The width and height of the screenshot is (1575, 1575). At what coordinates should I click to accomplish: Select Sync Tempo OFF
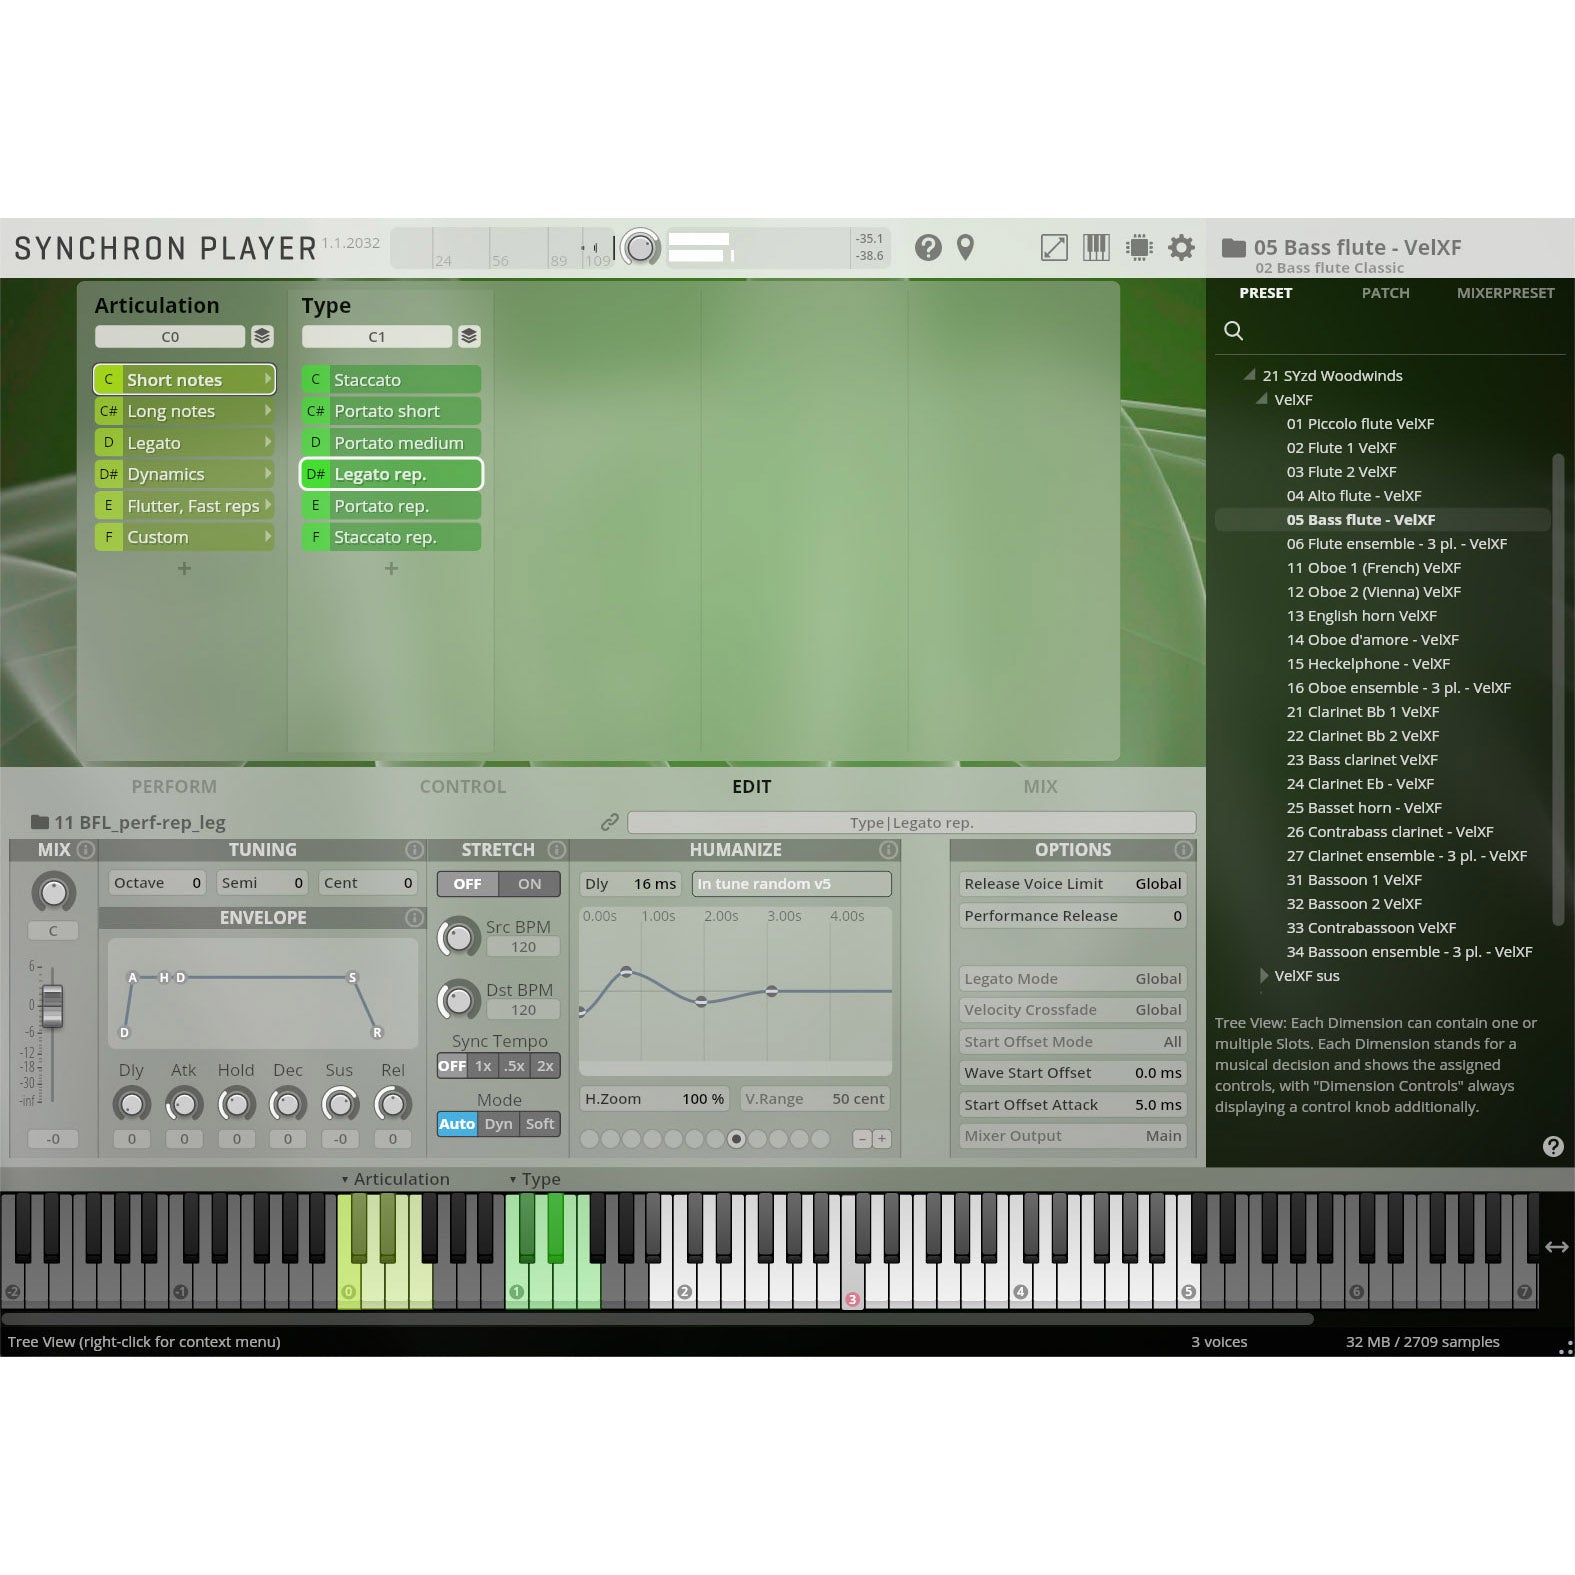(452, 1066)
